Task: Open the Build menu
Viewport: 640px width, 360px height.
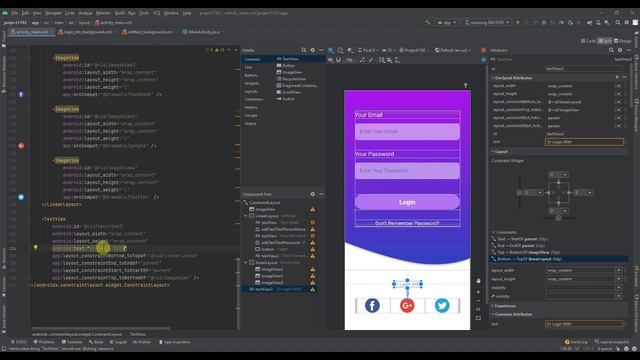Action: 120,13
